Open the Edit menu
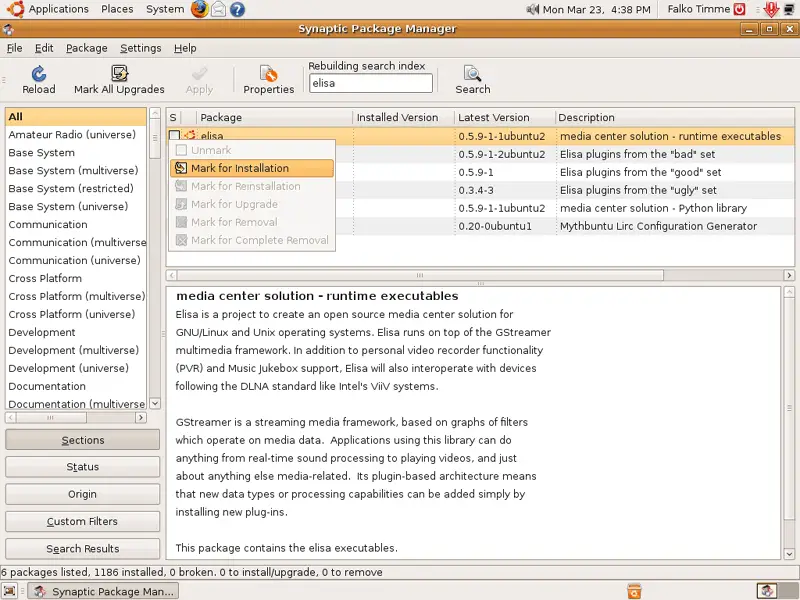This screenshot has height=600, width=800. 44,48
